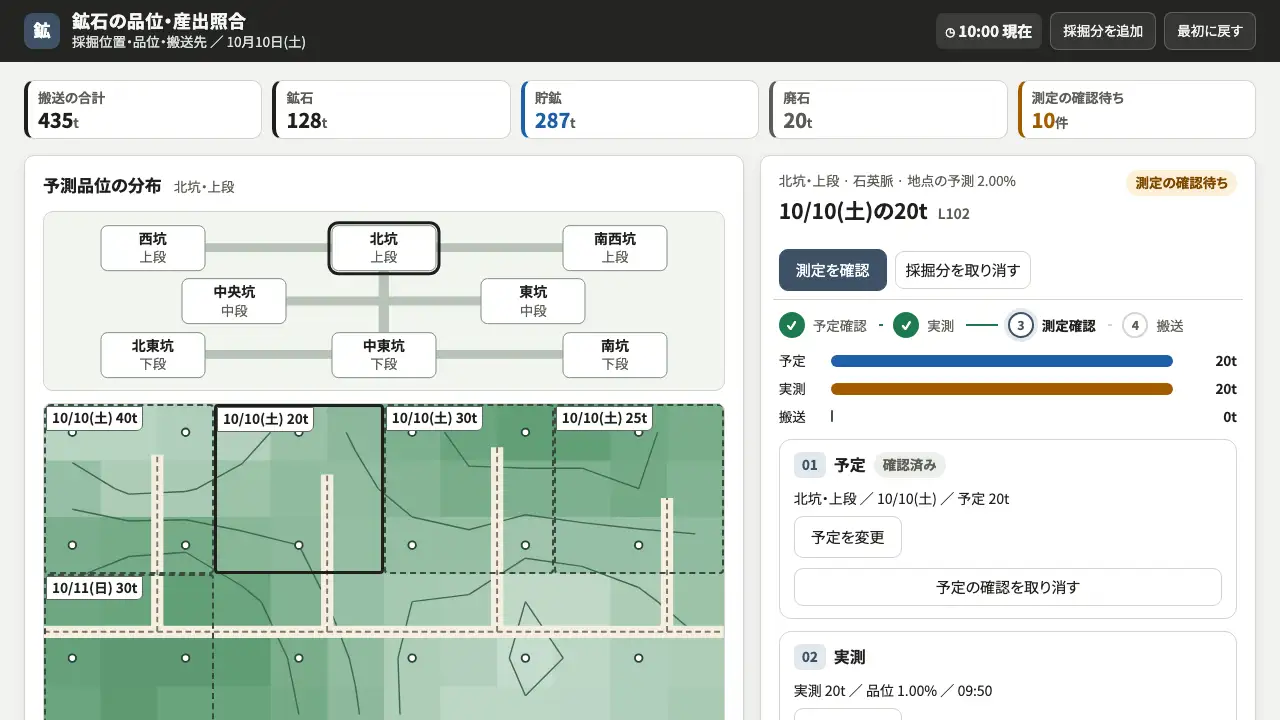Image resolution: width=1280 pixels, height=720 pixels.
Task: Click the 鉱 app logo icon
Action: [x=42, y=31]
